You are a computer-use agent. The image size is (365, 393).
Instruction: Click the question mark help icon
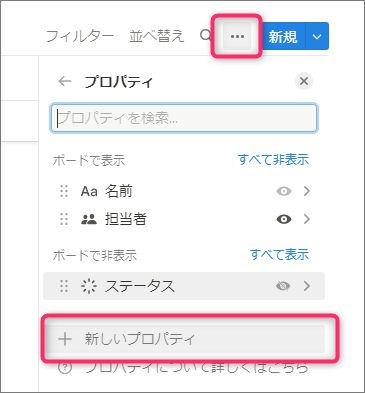pyautogui.click(x=65, y=368)
